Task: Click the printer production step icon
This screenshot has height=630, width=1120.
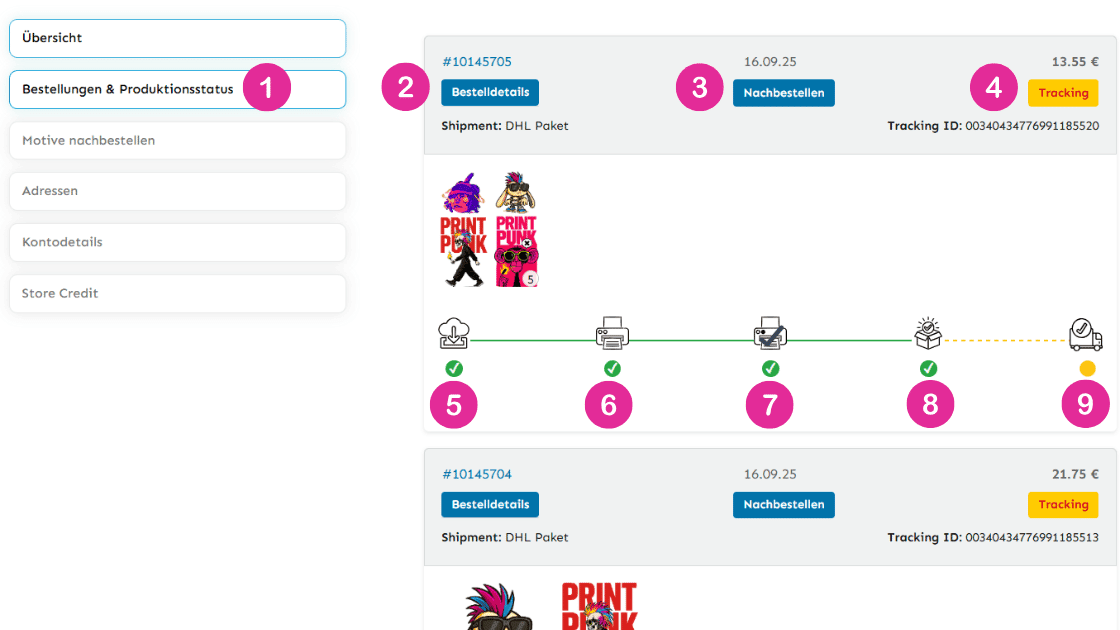Action: 612,334
